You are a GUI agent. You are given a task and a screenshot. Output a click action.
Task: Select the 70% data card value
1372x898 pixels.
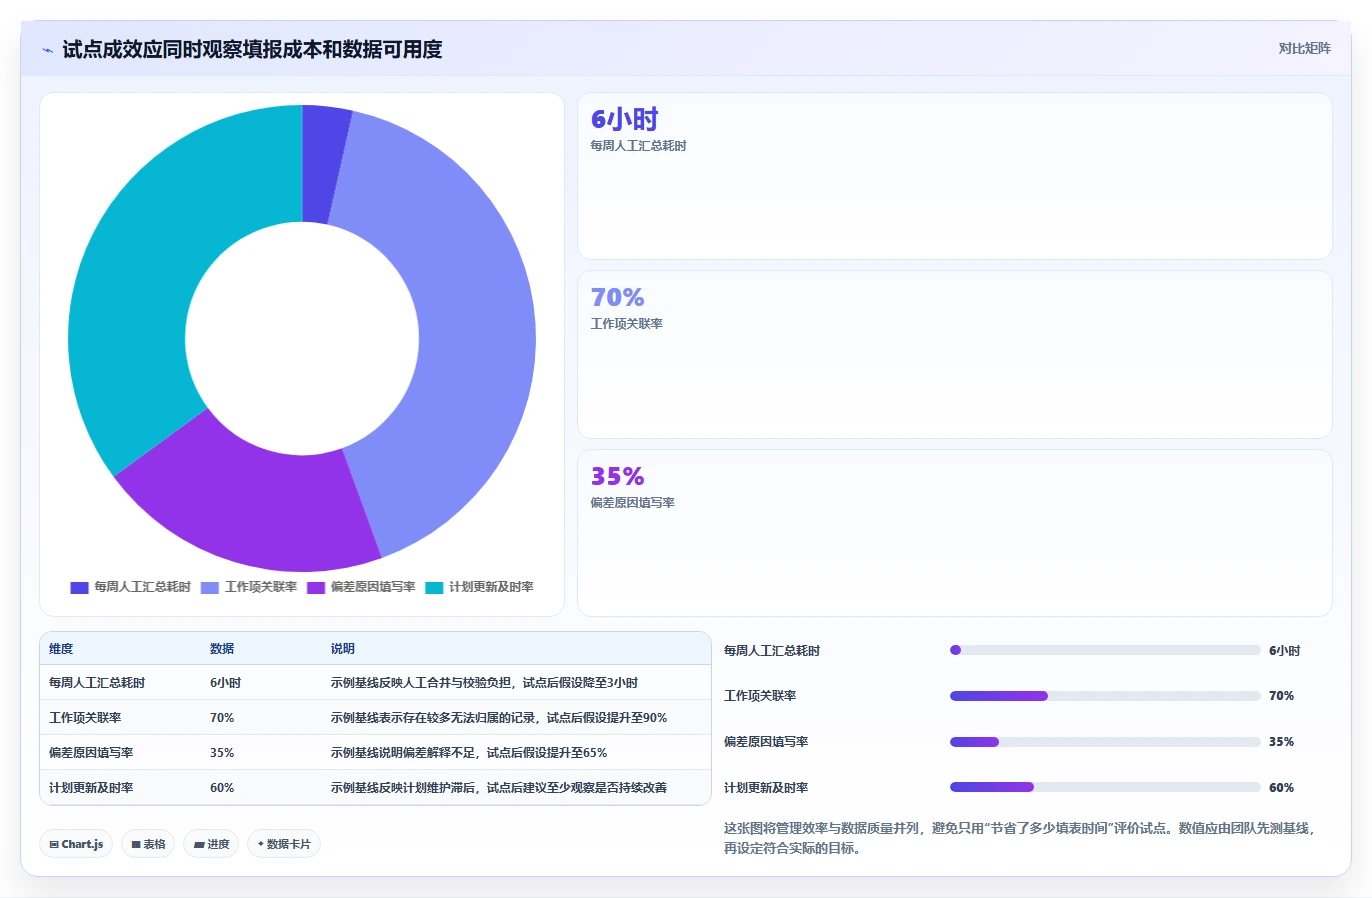coord(617,297)
